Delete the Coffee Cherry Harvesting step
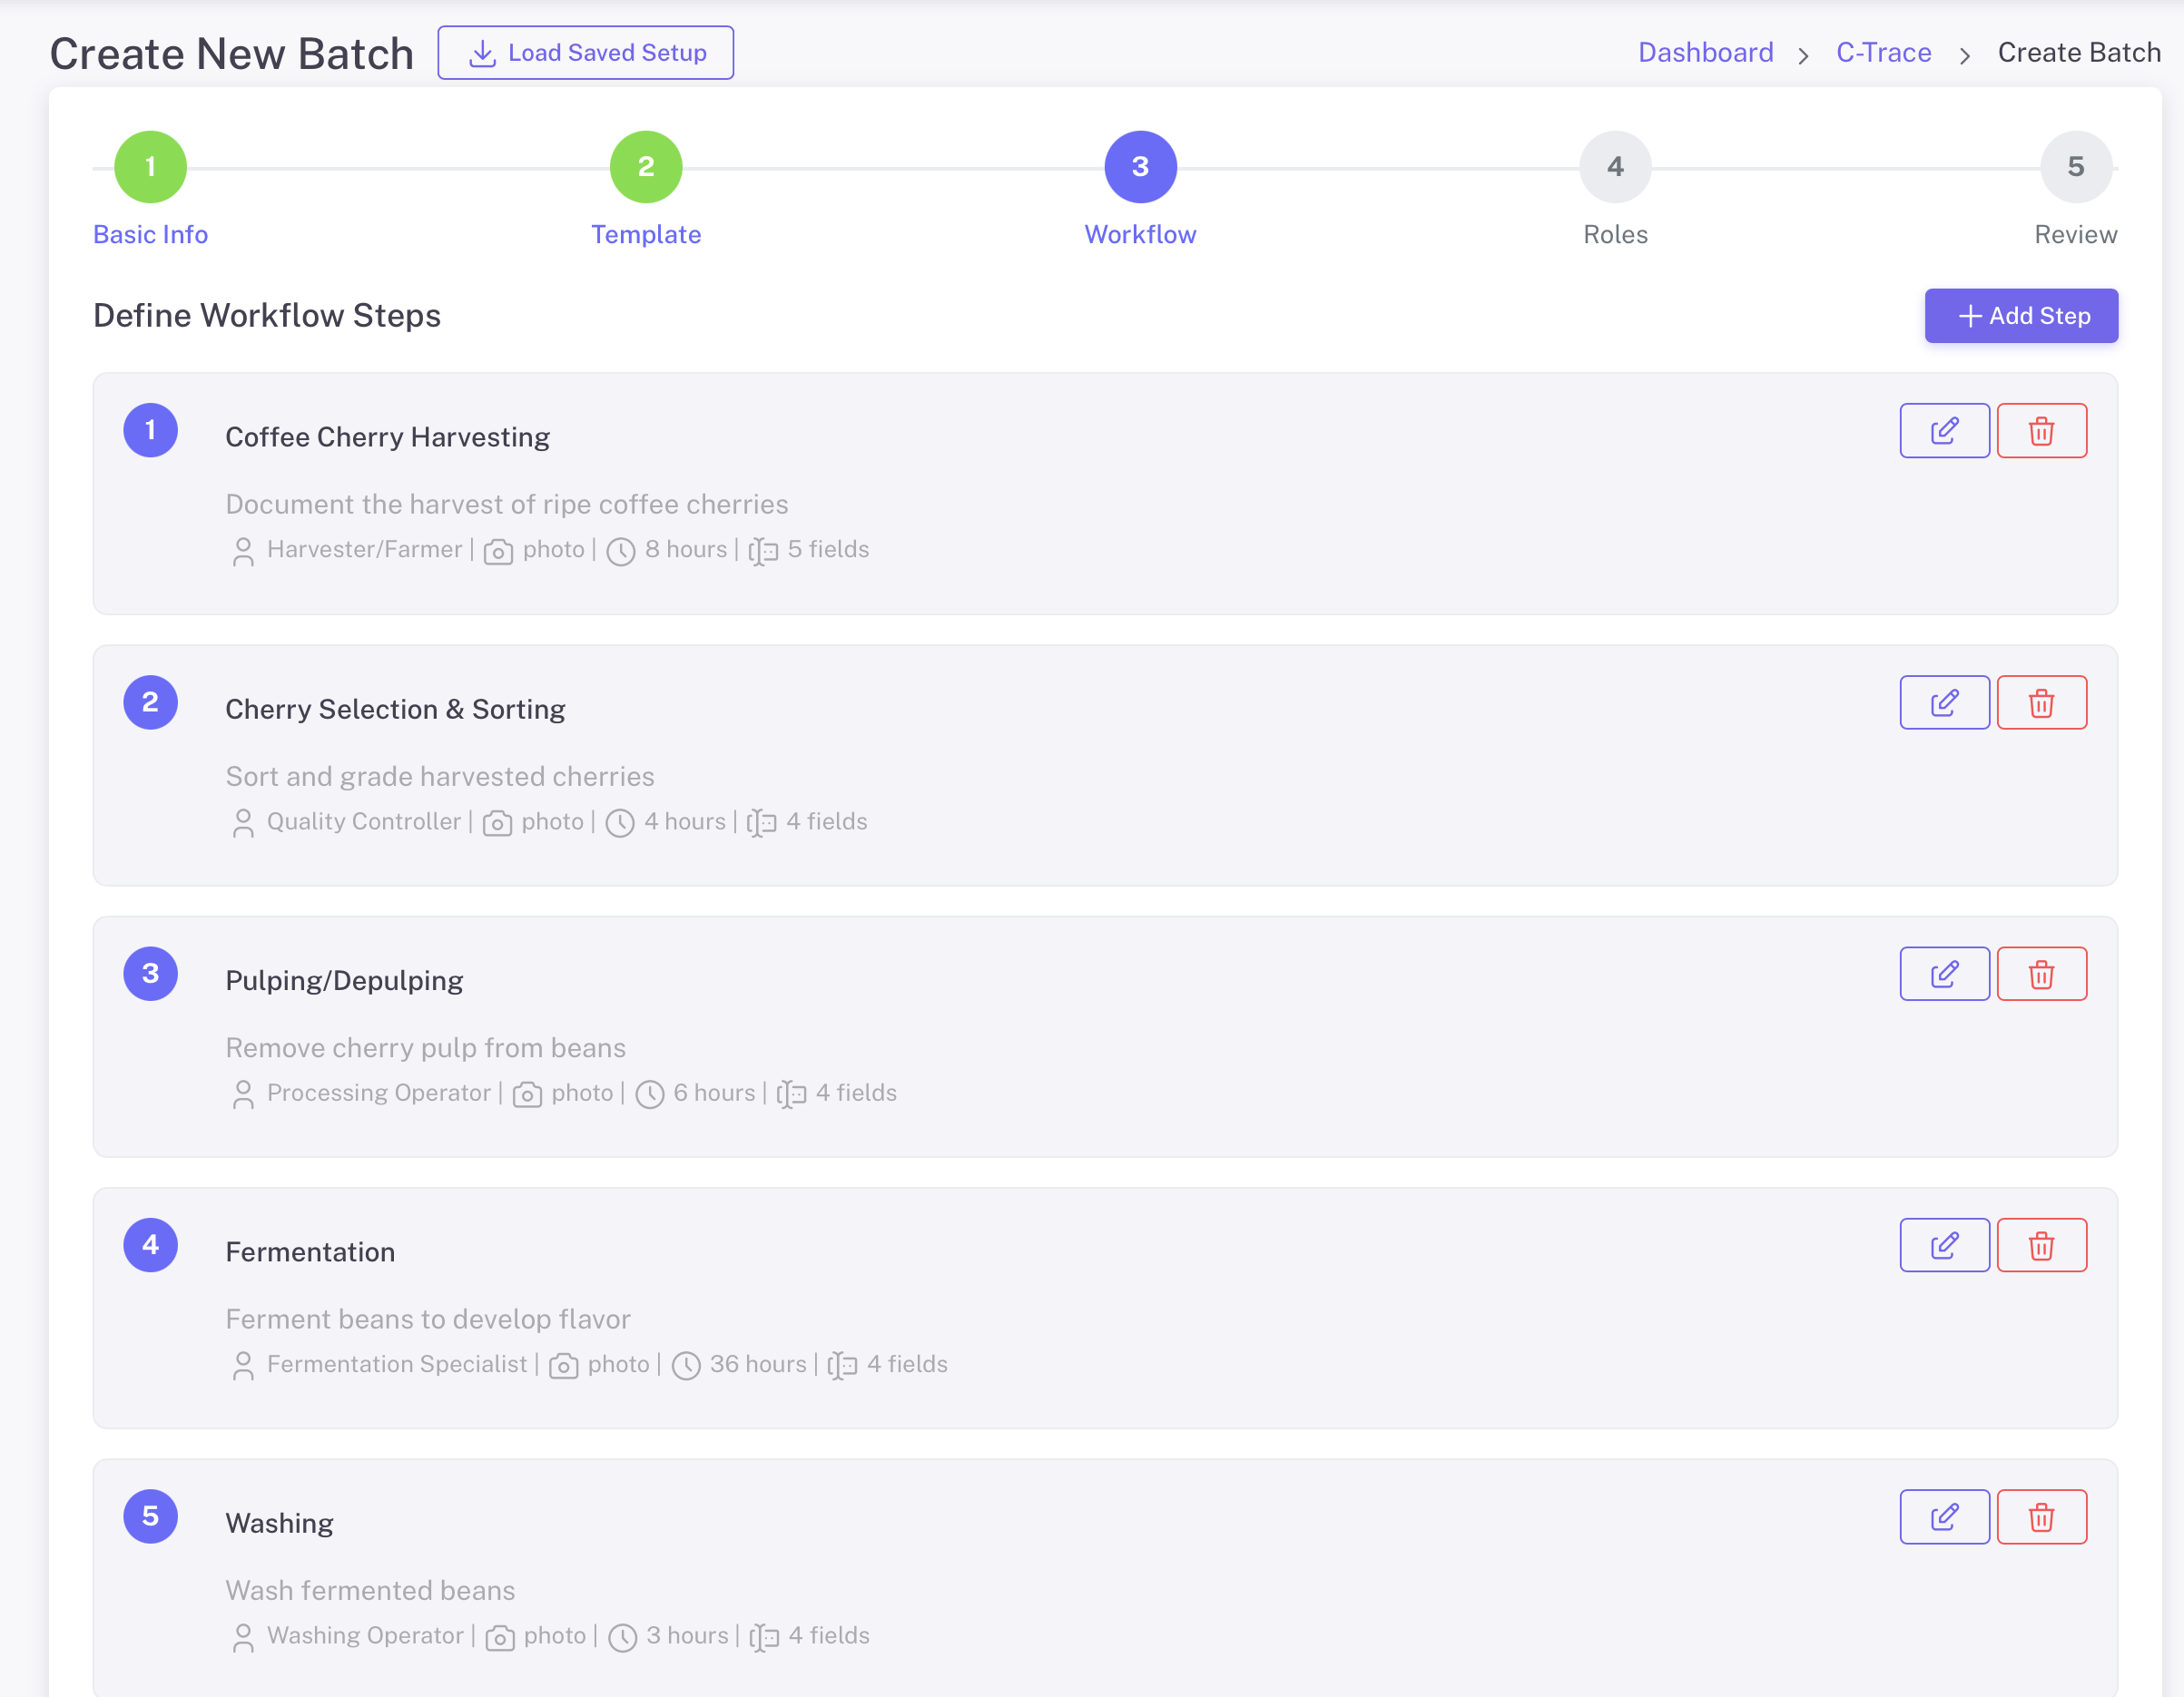The width and height of the screenshot is (2184, 1697). [2041, 430]
